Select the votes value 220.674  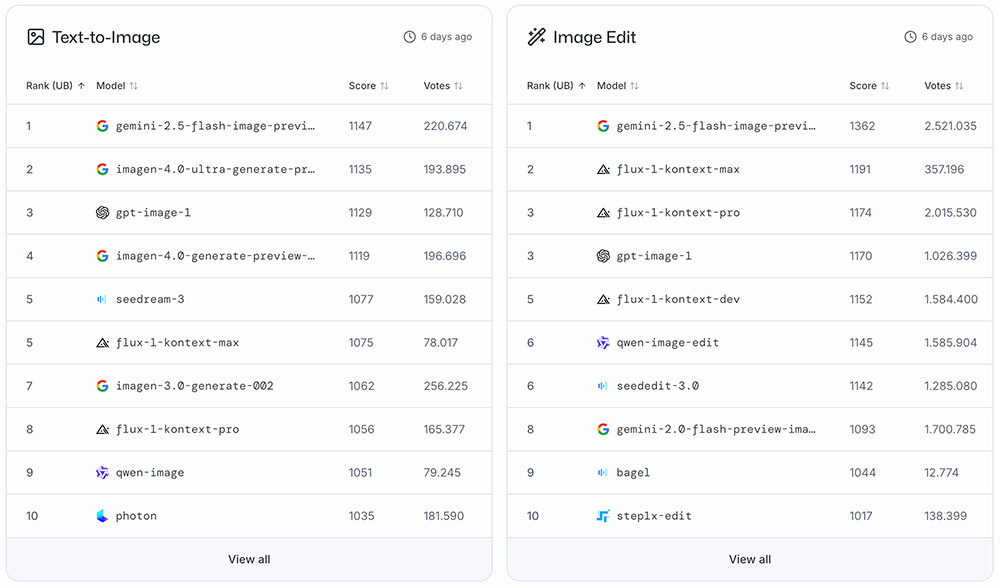tap(446, 126)
